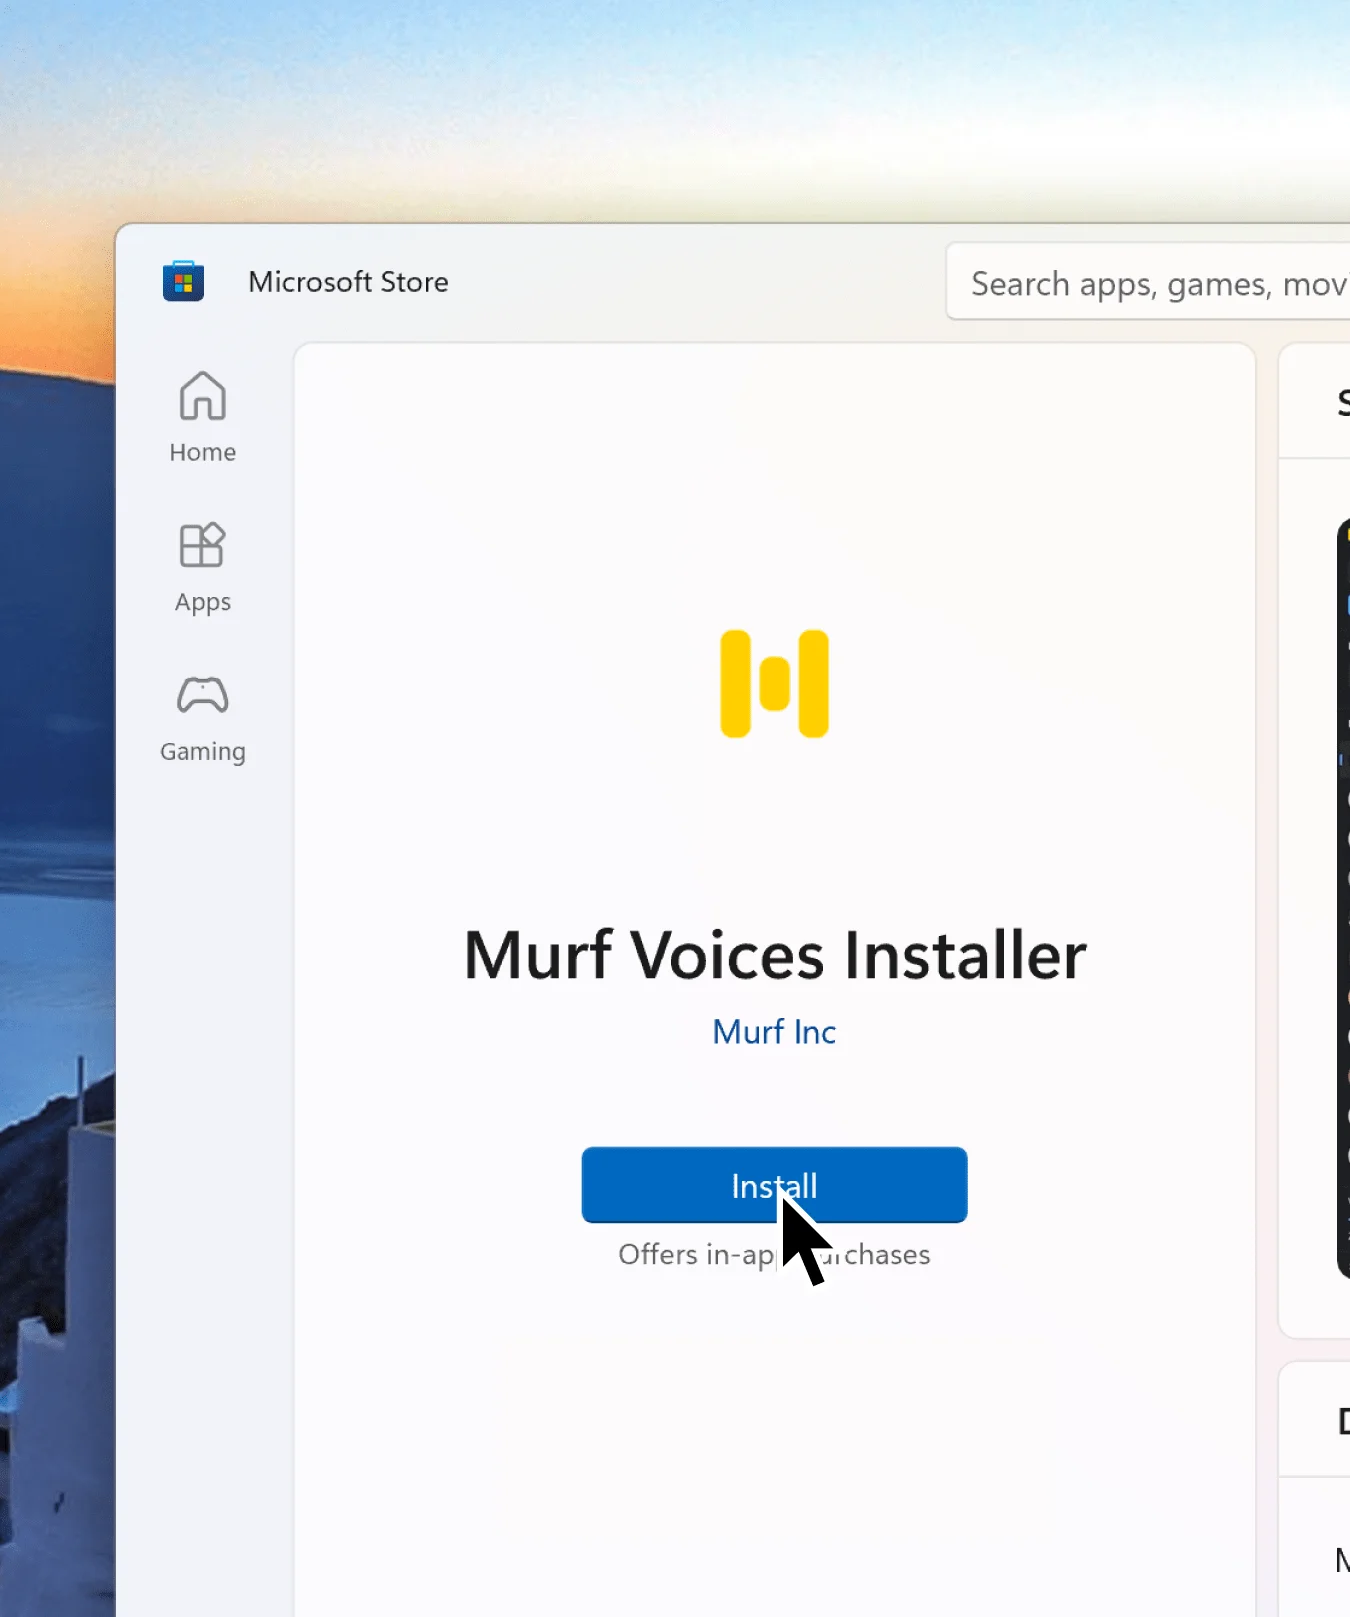Open the Gaming section in sidebar
Image resolution: width=1350 pixels, height=1617 pixels.
[203, 718]
